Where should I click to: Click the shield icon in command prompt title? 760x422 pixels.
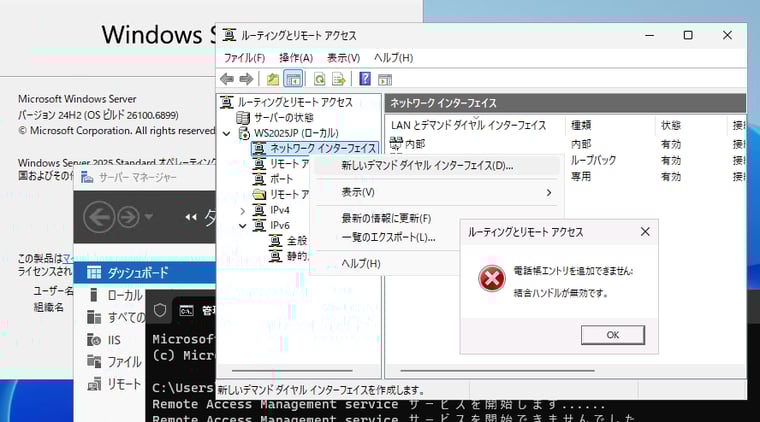tap(160, 310)
